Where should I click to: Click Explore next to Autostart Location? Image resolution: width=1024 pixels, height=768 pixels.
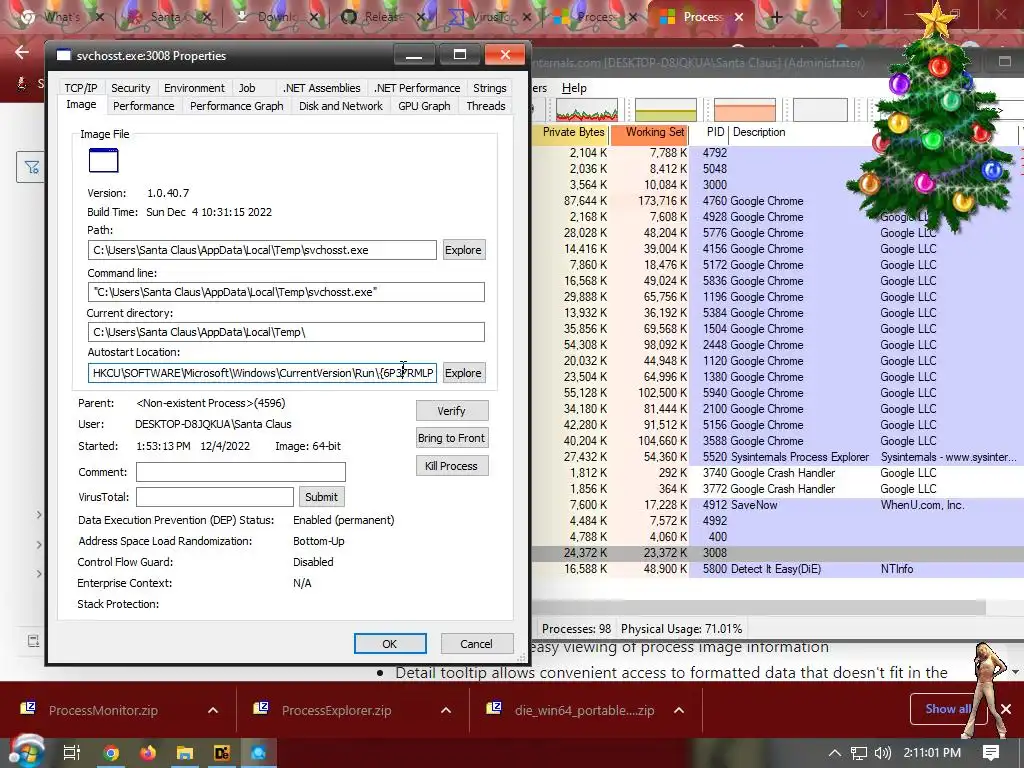pyautogui.click(x=463, y=373)
